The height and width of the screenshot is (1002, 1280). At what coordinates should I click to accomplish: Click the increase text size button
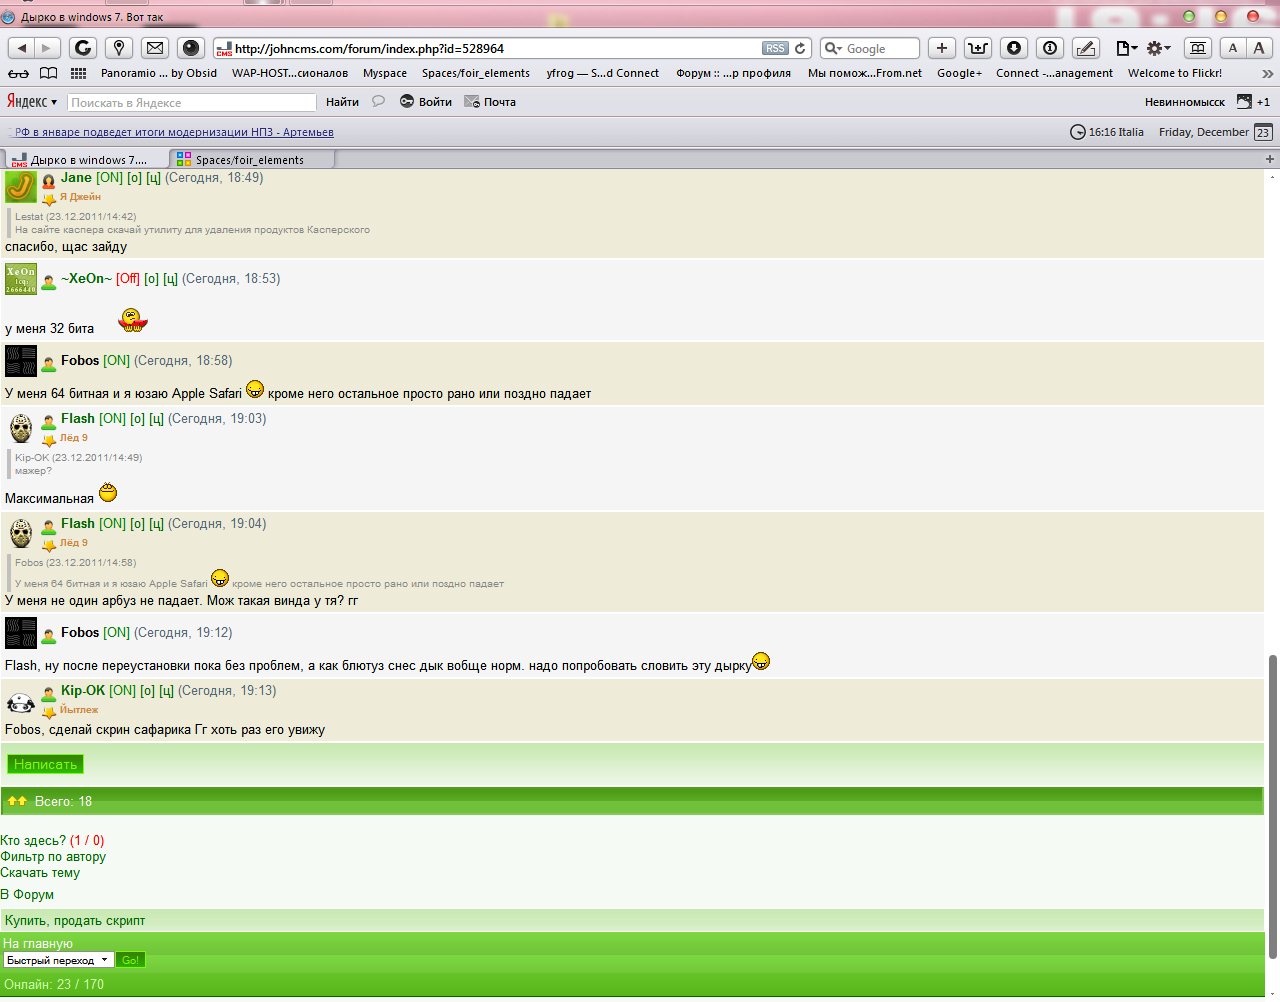point(1259,48)
